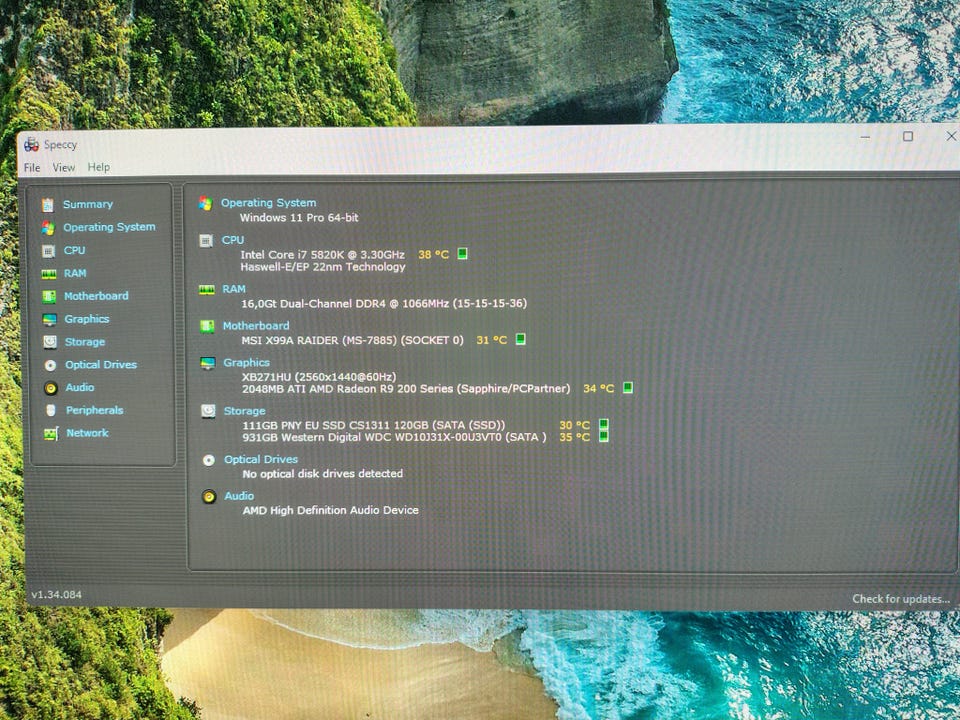Click green indicator beside motherboard 31 °C
The image size is (960, 720).
pyautogui.click(x=520, y=339)
